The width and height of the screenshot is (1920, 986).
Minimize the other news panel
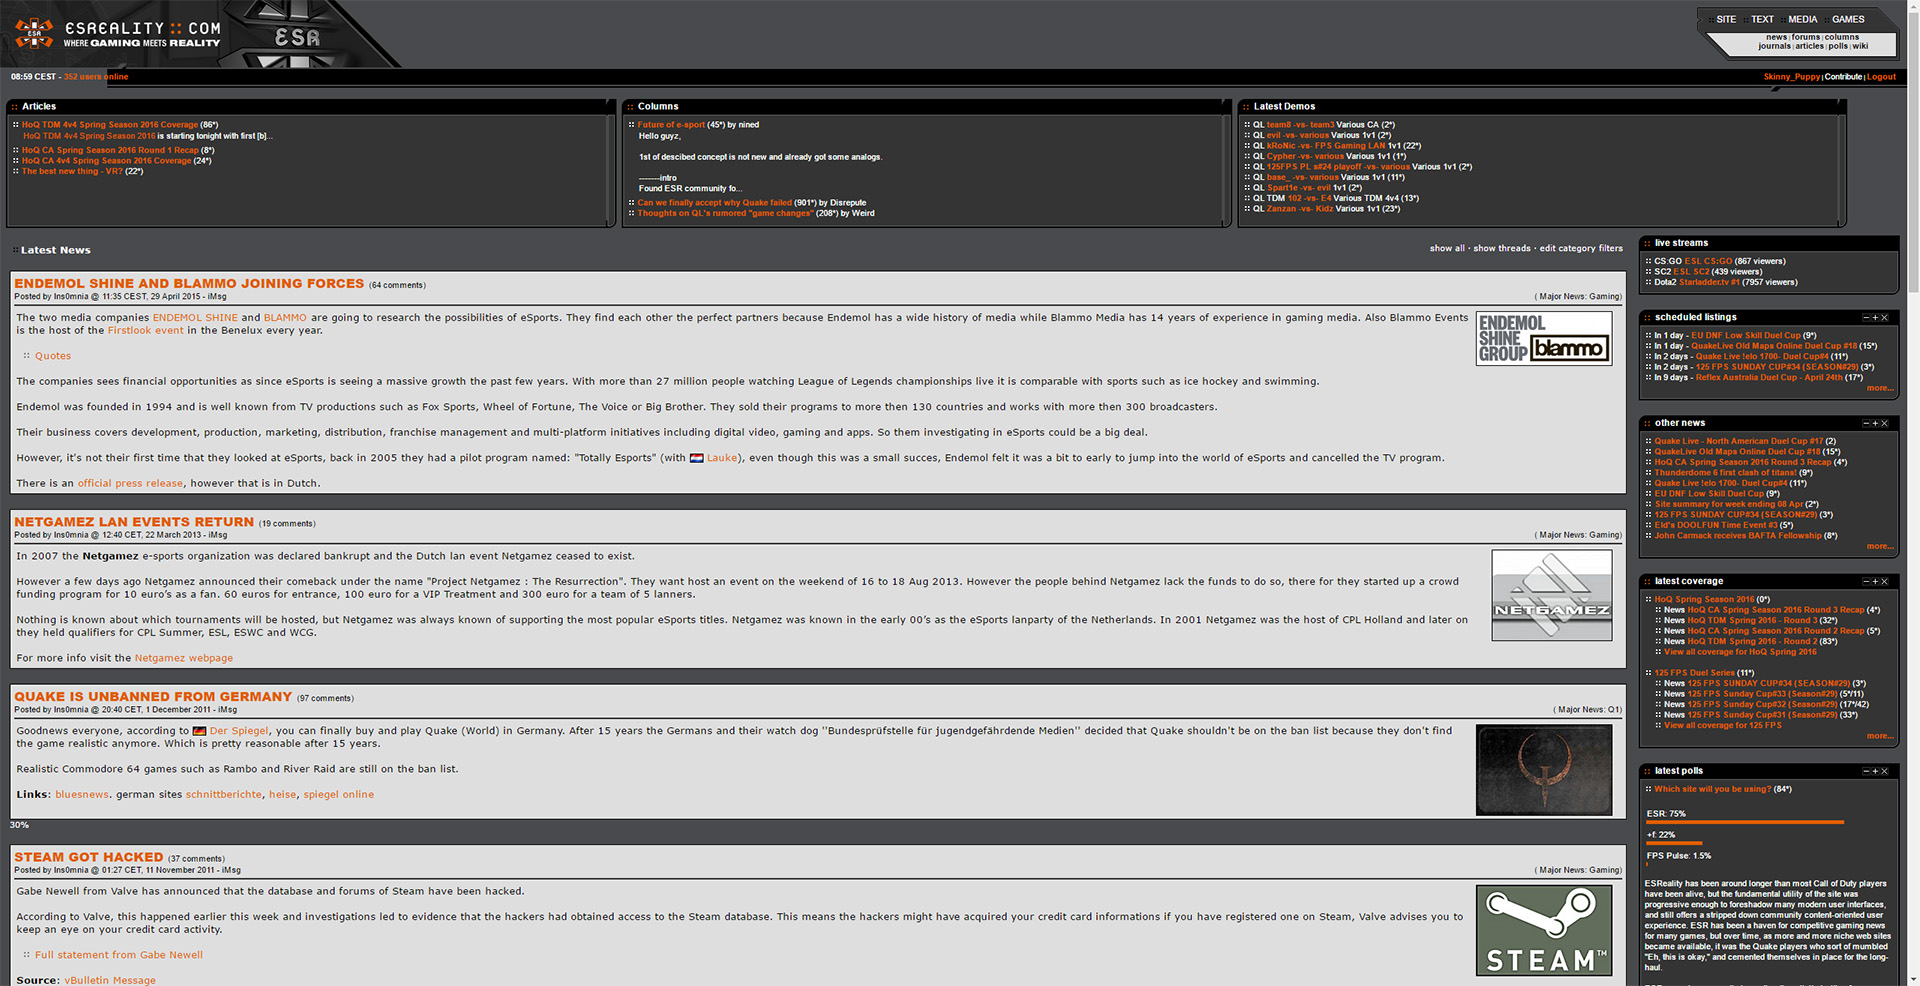pyautogui.click(x=1866, y=424)
